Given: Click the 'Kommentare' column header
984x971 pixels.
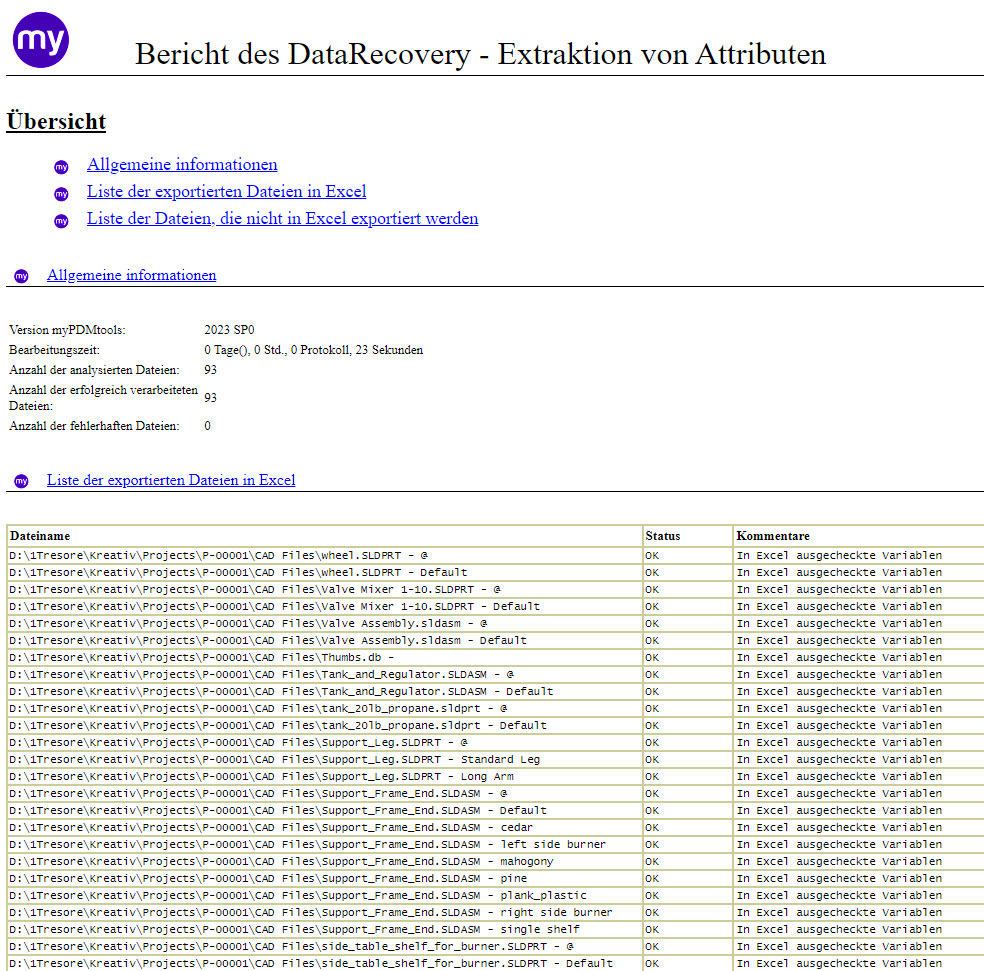Looking at the screenshot, I should point(773,536).
